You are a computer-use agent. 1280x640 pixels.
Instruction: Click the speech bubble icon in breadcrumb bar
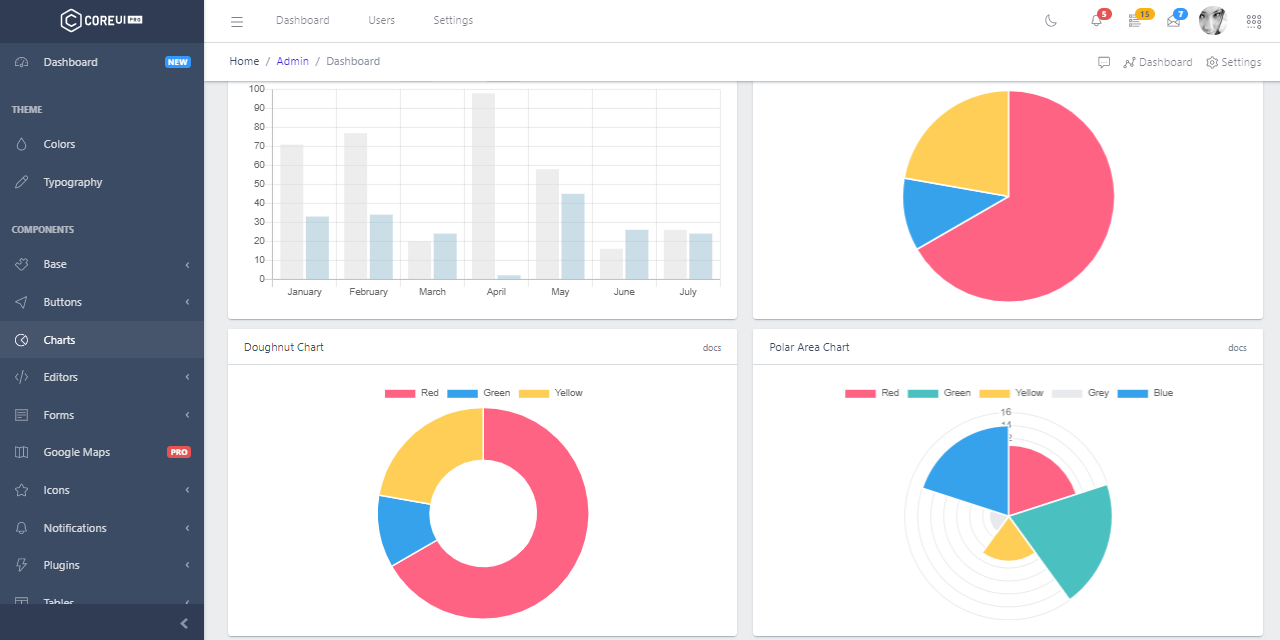coord(1104,62)
